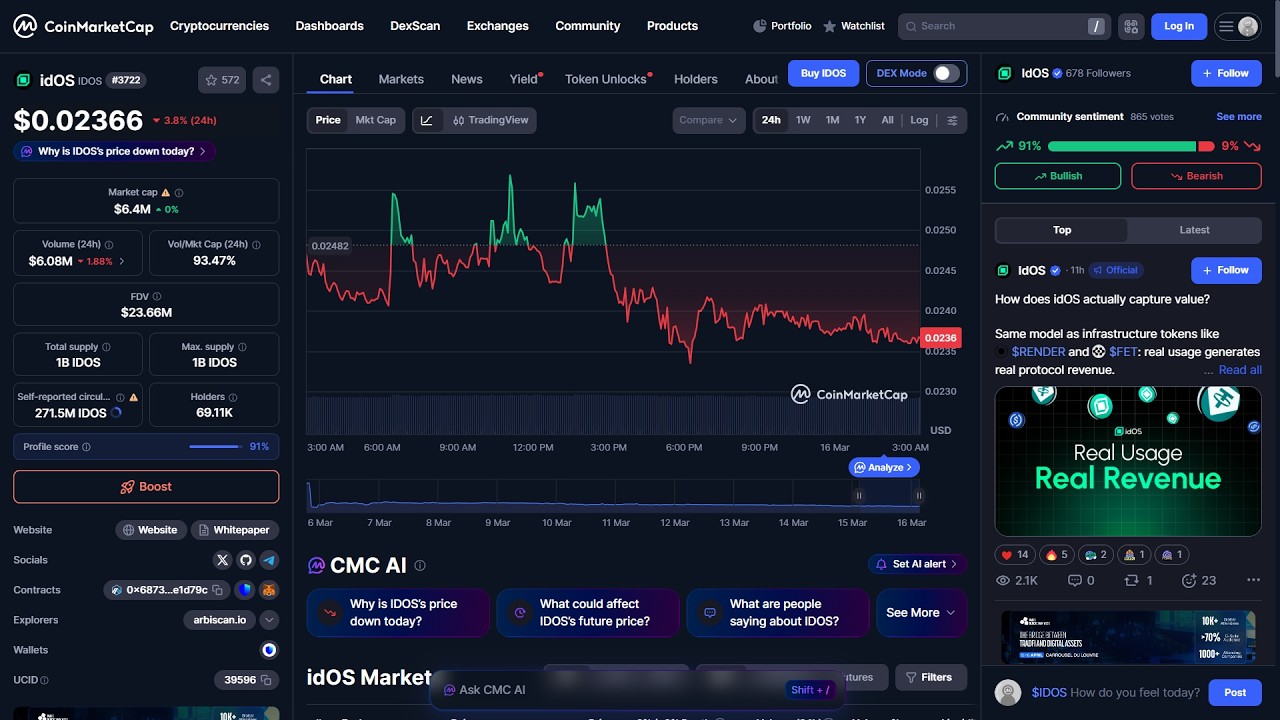
Task: Expand the See More AI prompts
Action: (921, 613)
